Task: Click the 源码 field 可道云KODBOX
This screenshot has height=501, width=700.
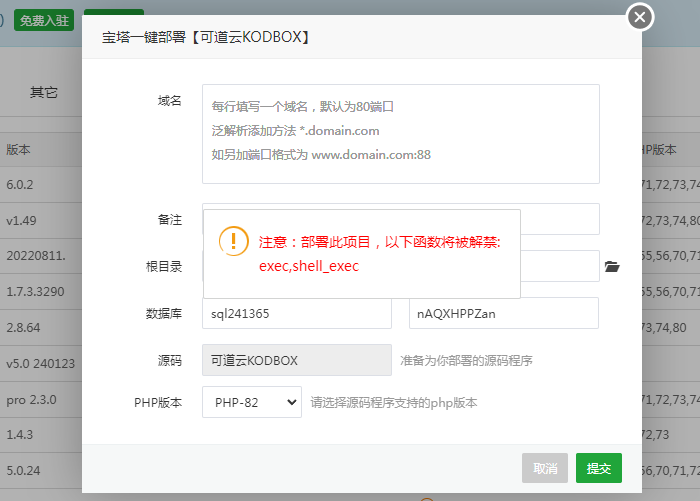Action: pyautogui.click(x=297, y=360)
